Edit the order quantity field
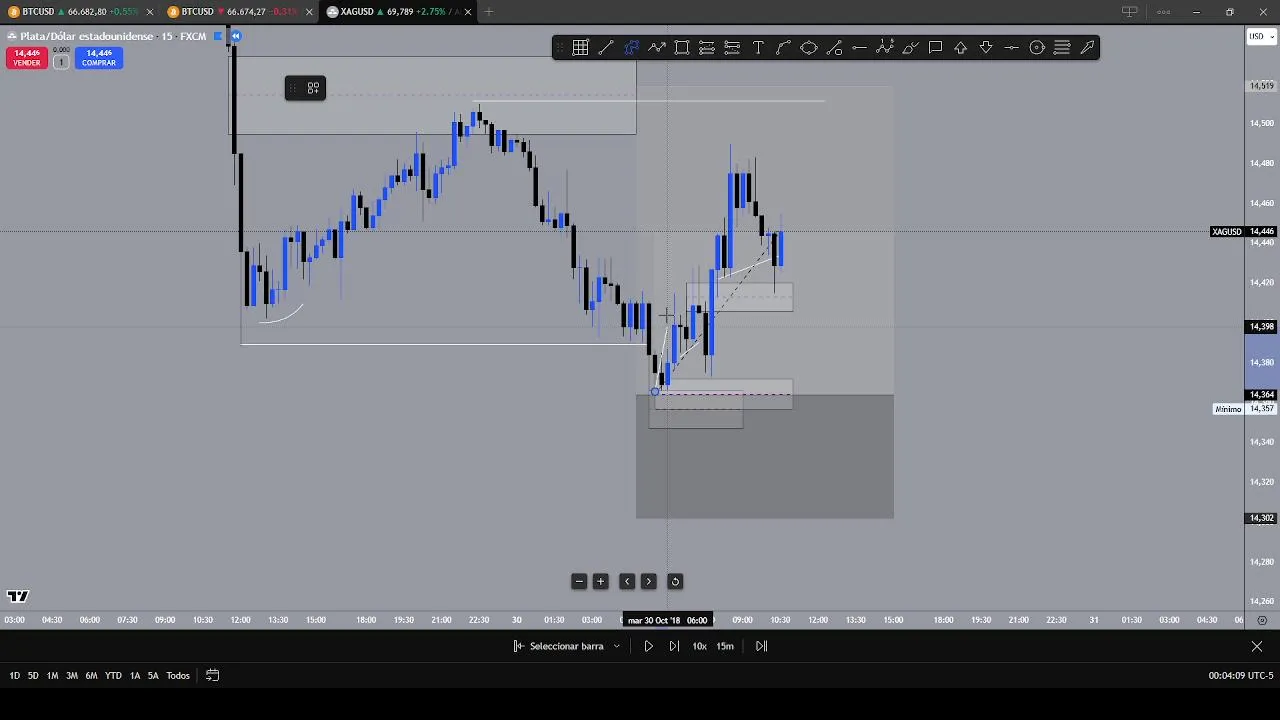1280x720 pixels. click(x=60, y=62)
